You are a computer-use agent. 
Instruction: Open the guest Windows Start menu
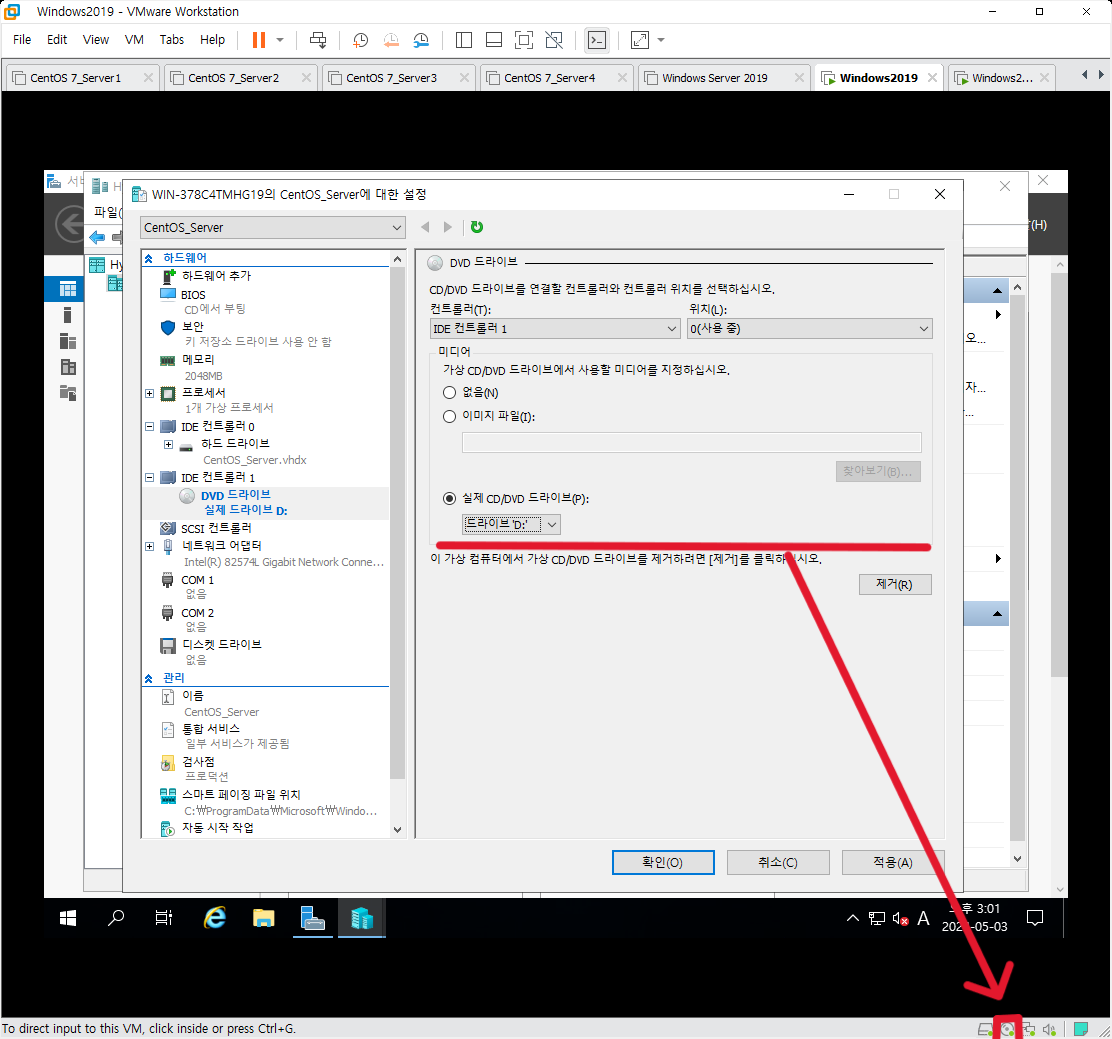click(x=68, y=918)
